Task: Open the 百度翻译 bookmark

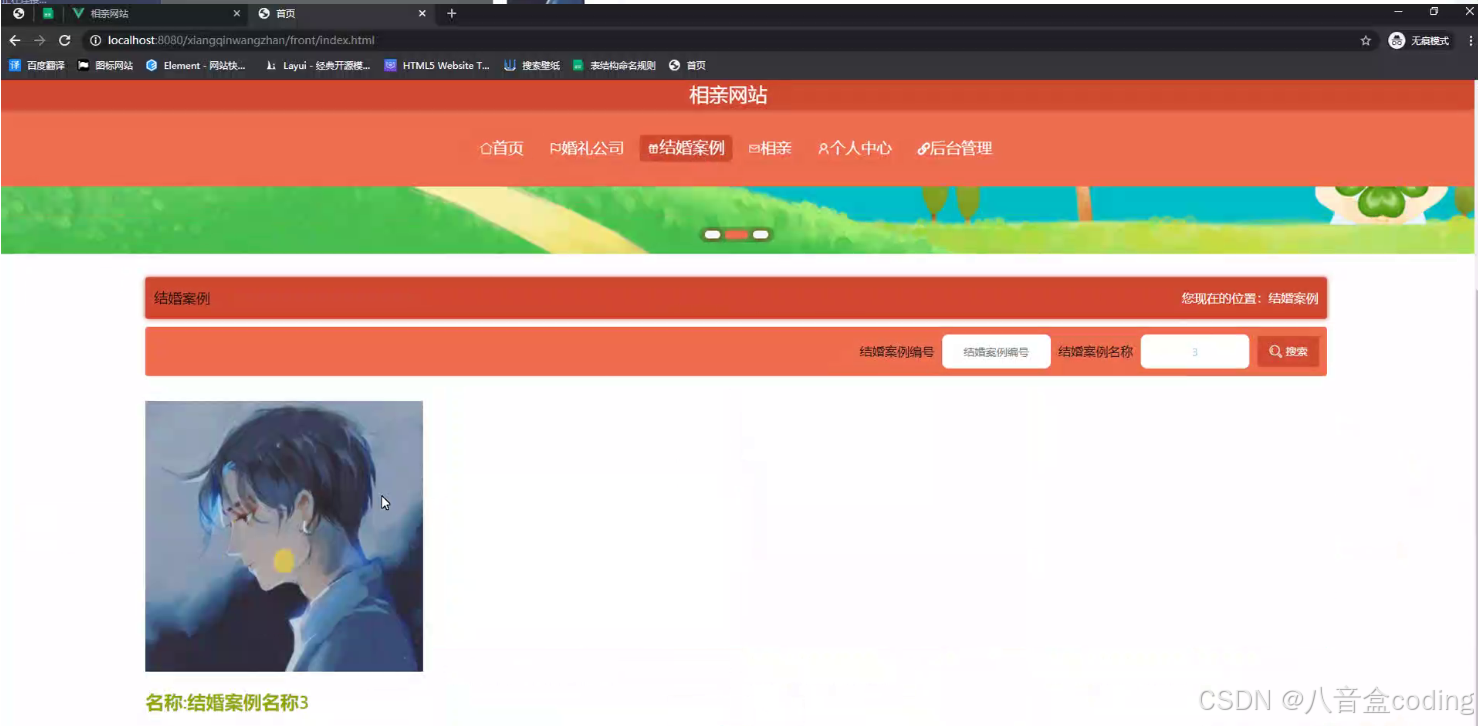Action: click(37, 66)
